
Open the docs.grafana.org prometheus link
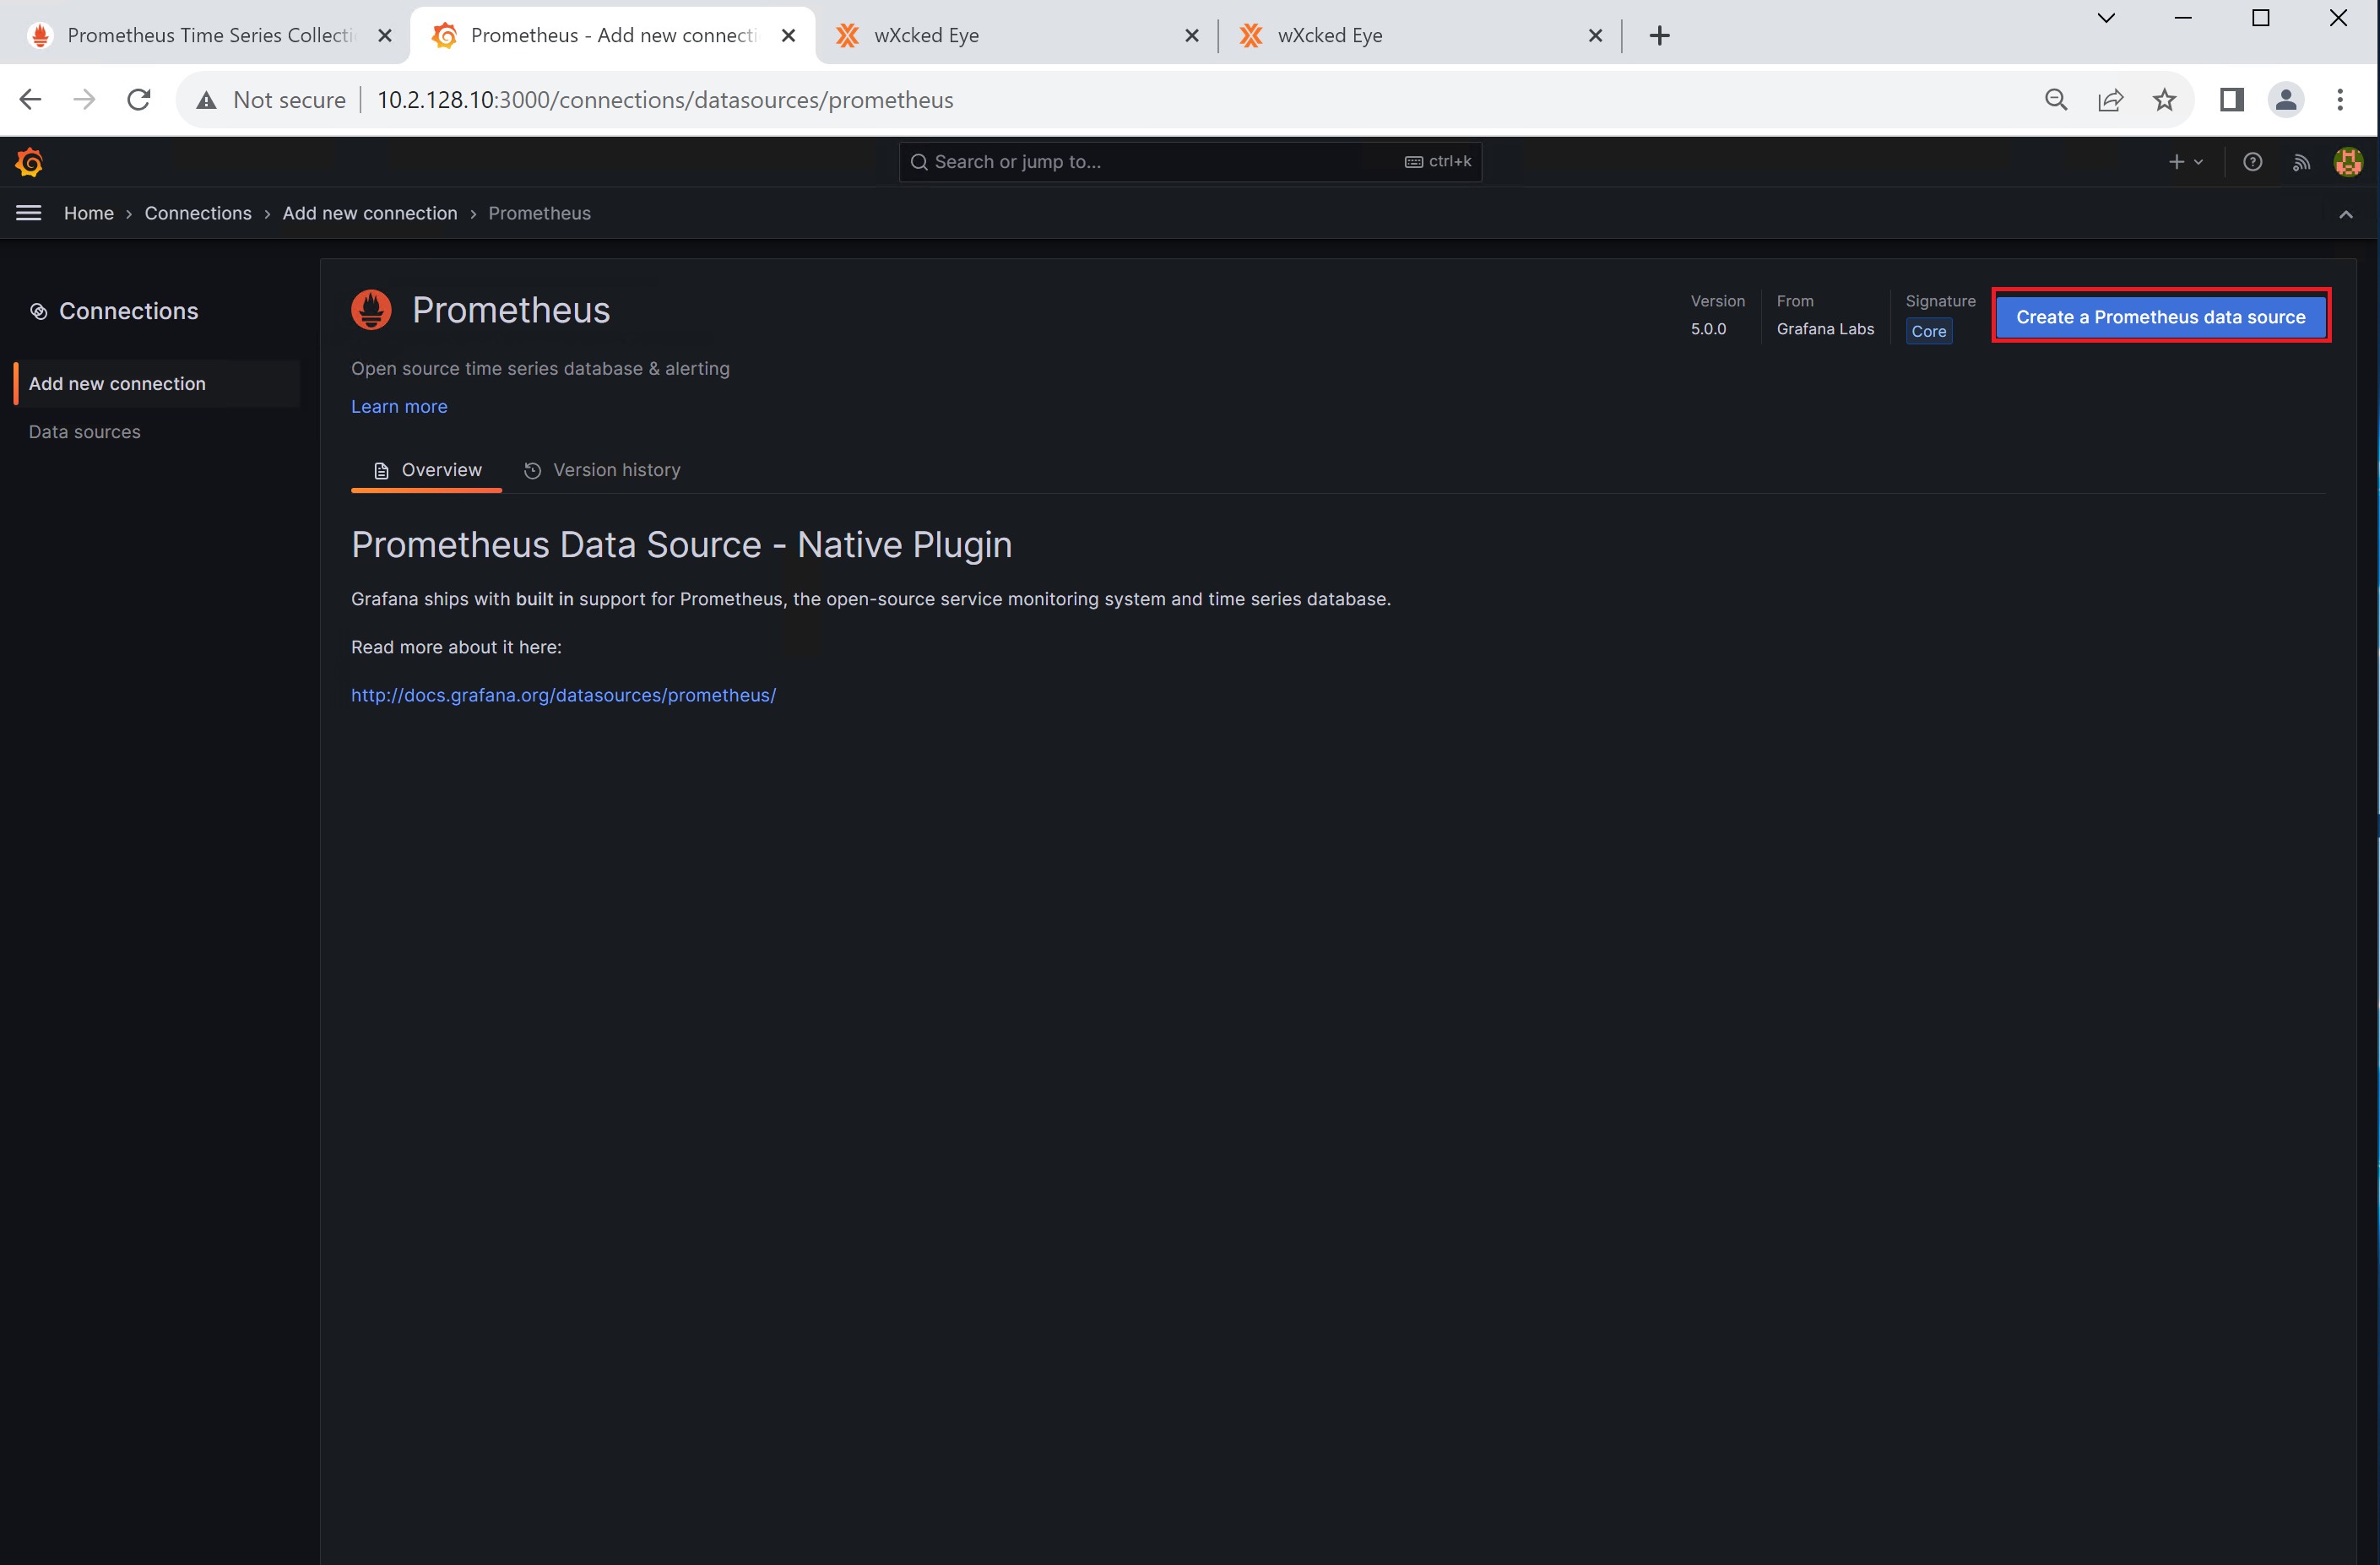pos(563,695)
